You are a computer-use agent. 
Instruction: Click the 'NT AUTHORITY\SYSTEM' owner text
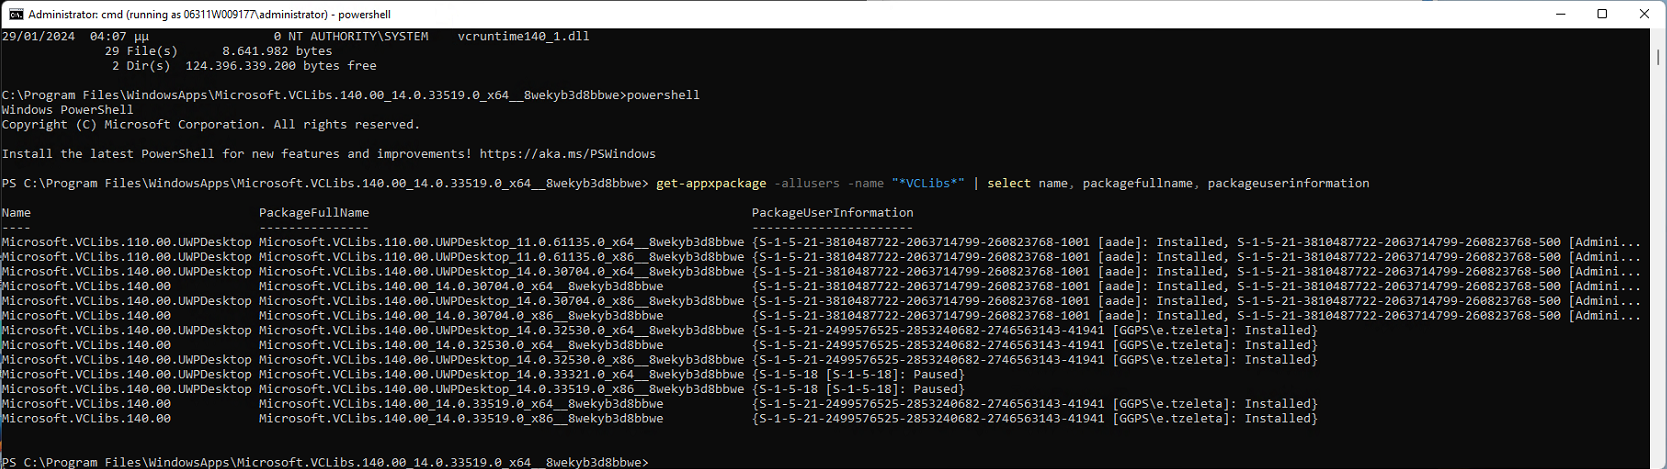pos(358,36)
